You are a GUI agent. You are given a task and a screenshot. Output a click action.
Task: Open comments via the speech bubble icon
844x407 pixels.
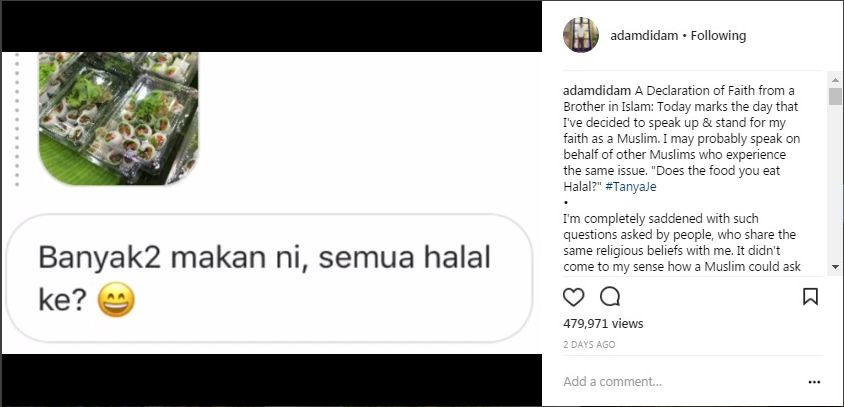(x=610, y=296)
